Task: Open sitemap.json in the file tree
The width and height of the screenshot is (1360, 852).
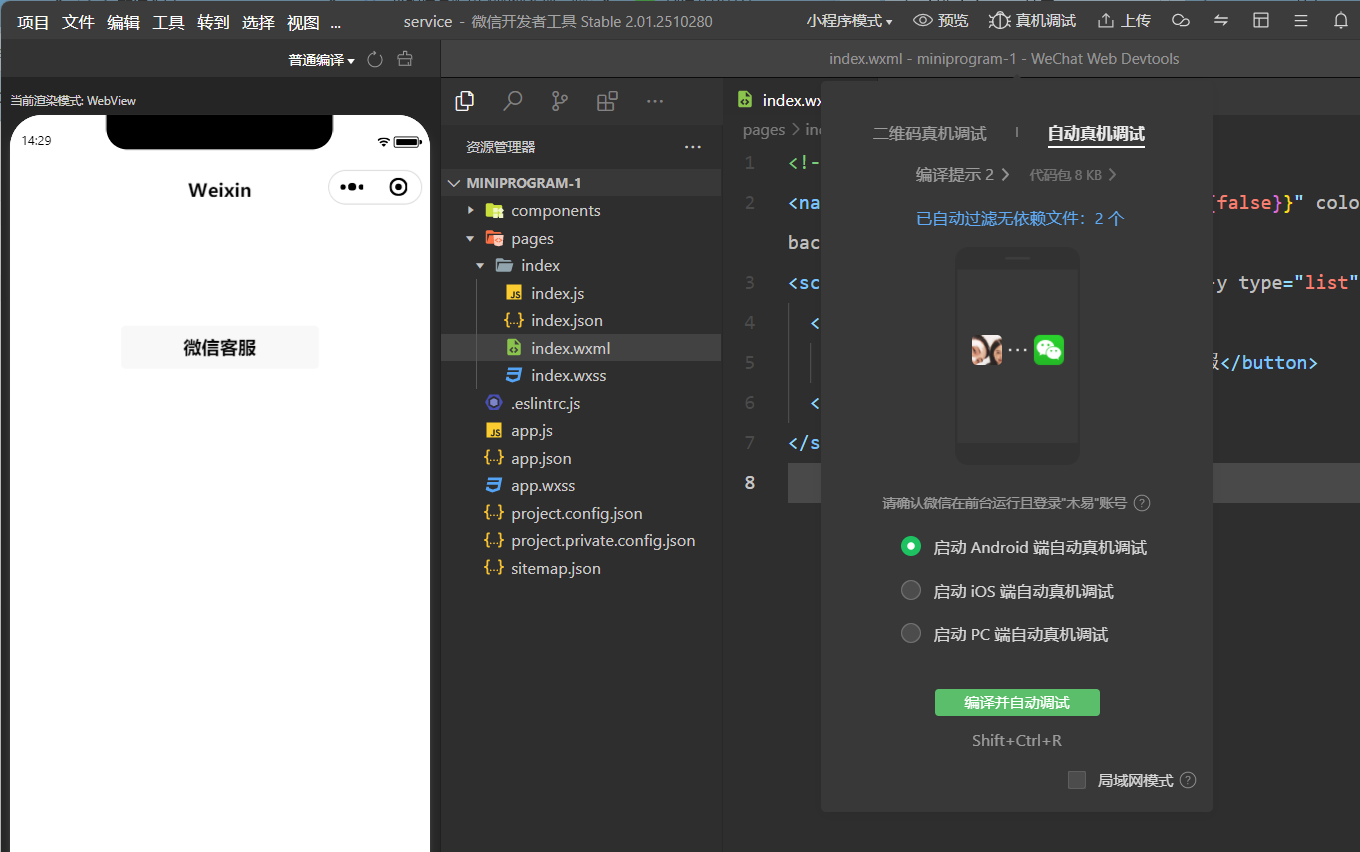Action: click(x=555, y=568)
